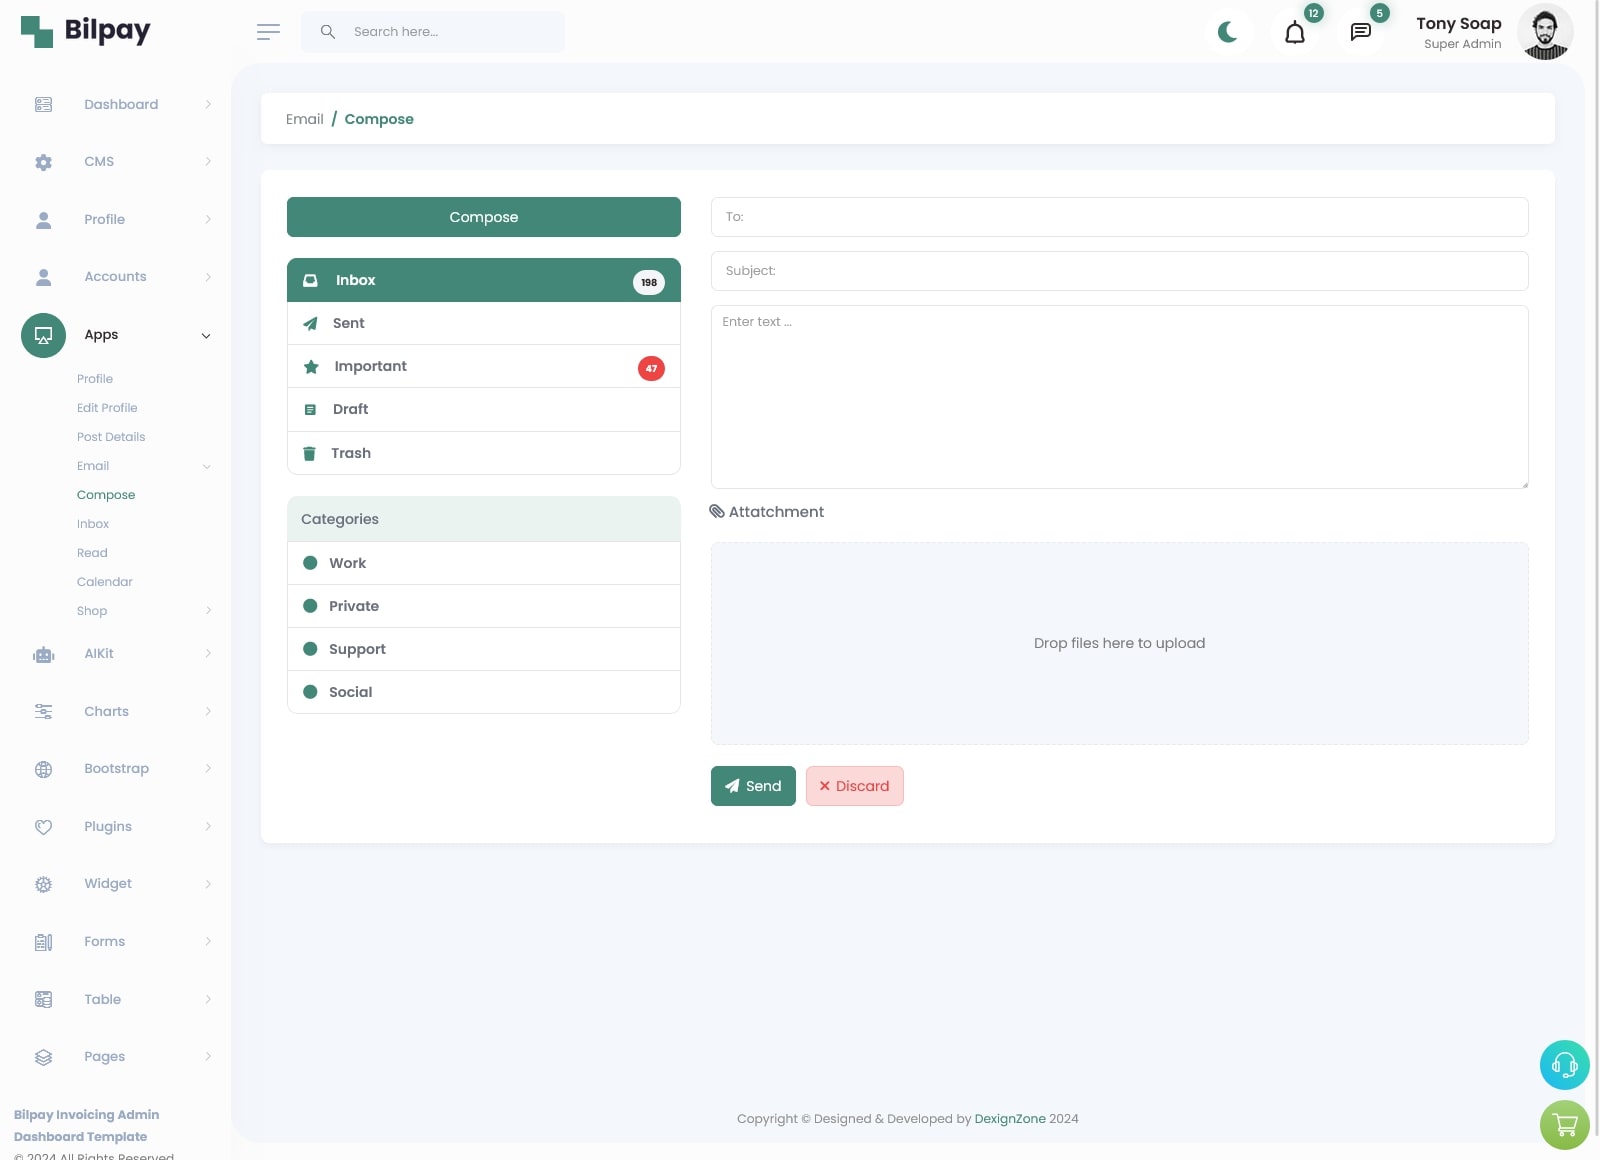
Task: Click the Charts sidebar icon
Action: [43, 712]
